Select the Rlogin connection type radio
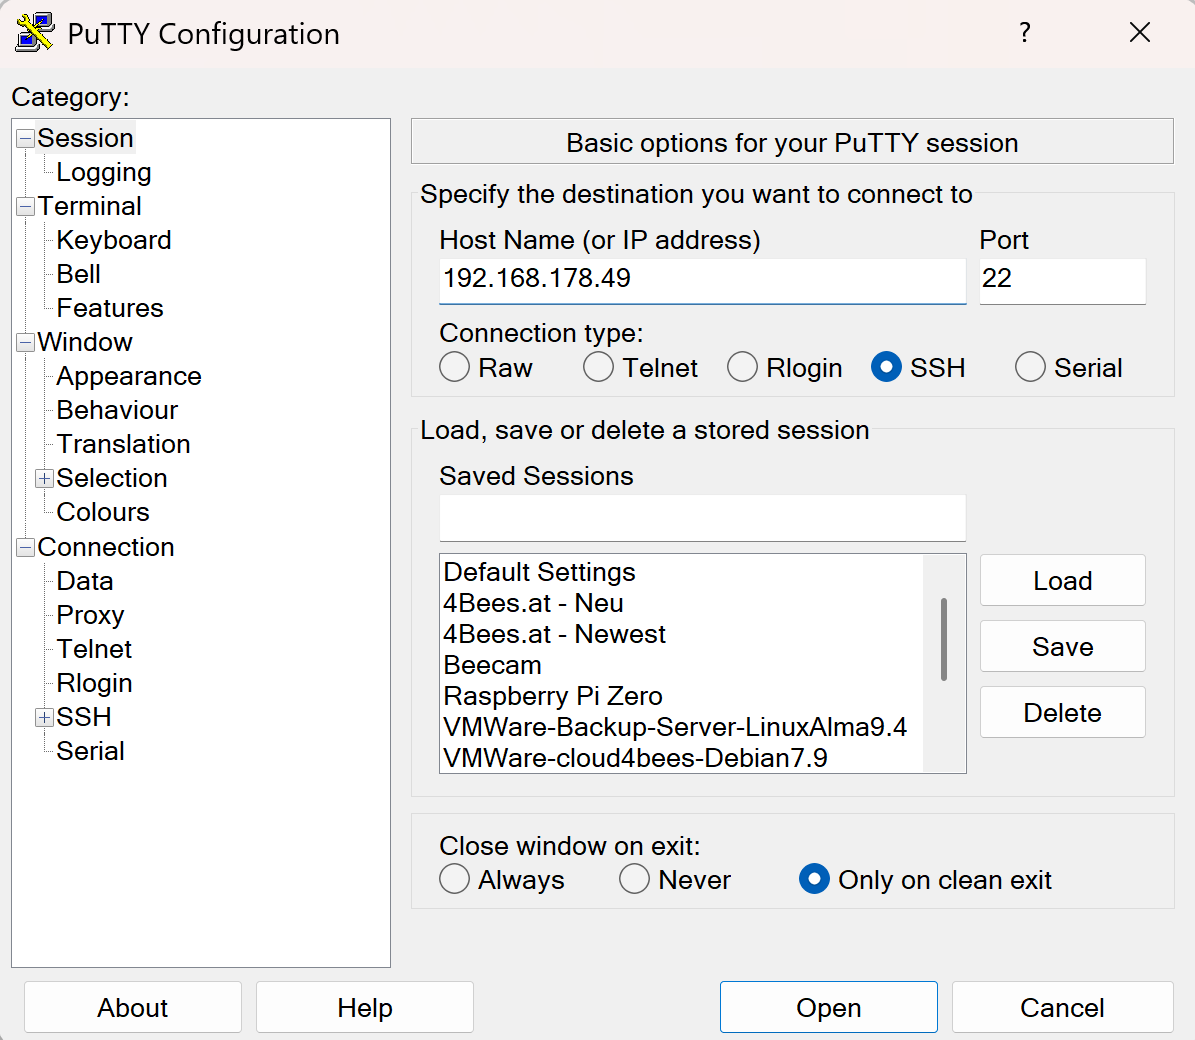The image size is (1195, 1040). [x=742, y=367]
